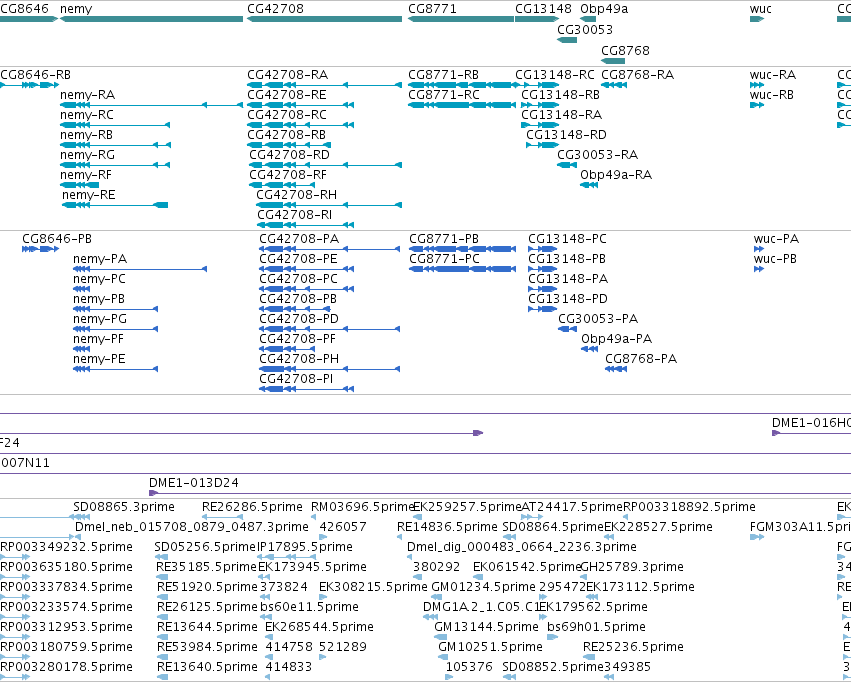Select the Obp49a gene label

coord(604,9)
